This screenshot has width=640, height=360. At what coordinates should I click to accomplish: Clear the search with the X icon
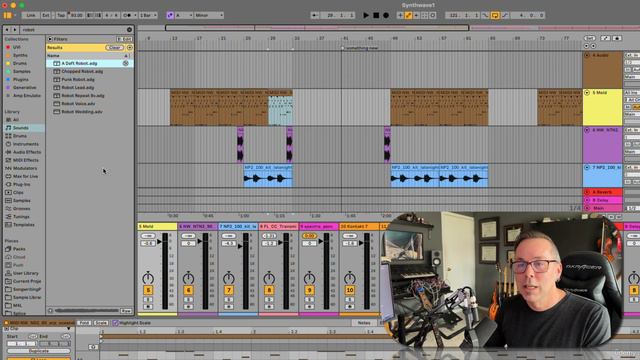pos(129,30)
